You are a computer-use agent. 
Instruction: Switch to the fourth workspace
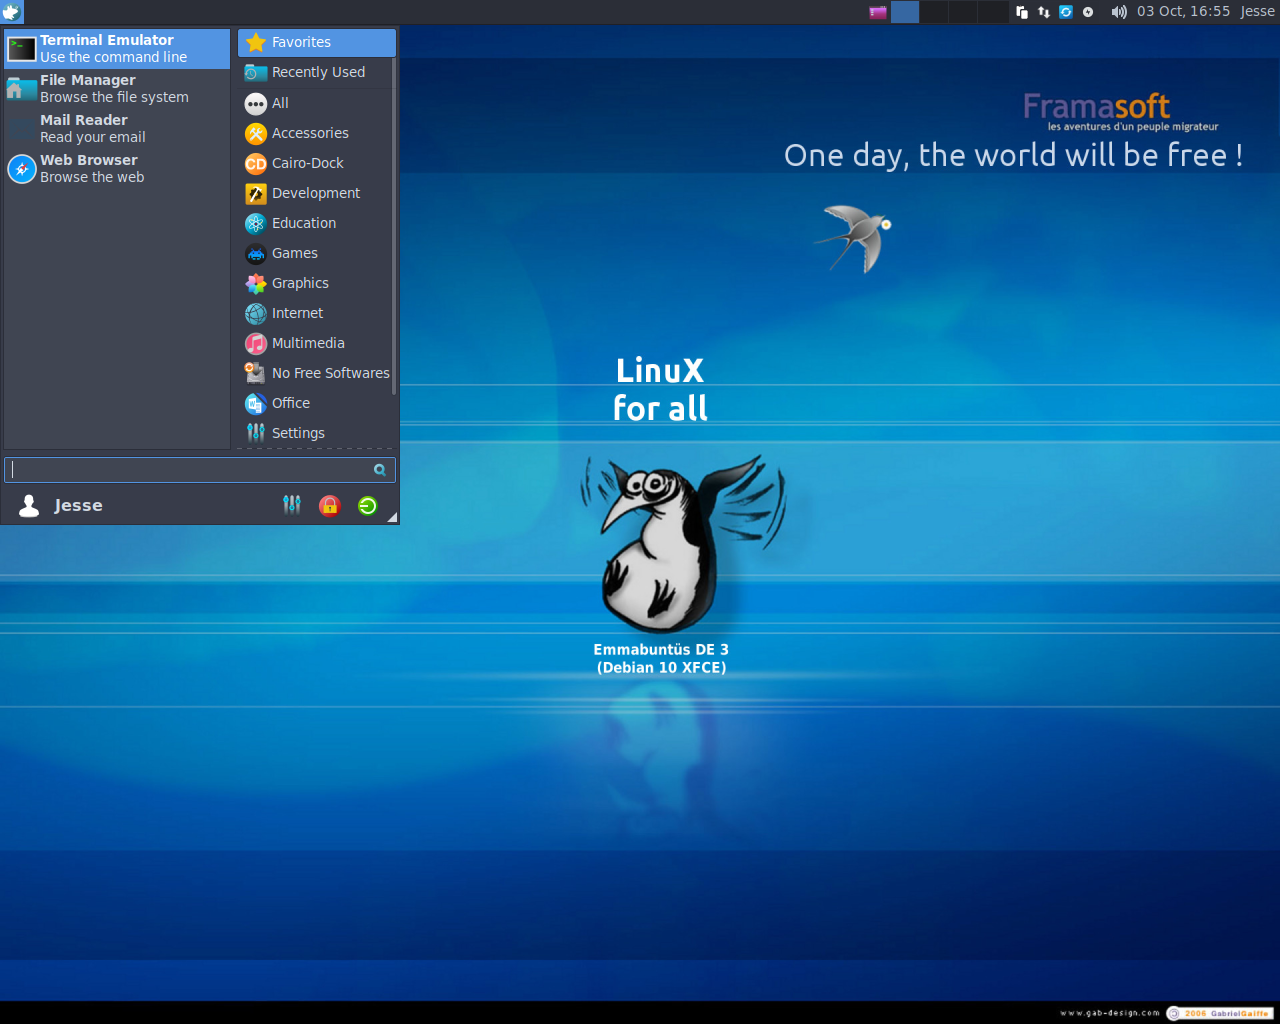pyautogui.click(x=992, y=12)
